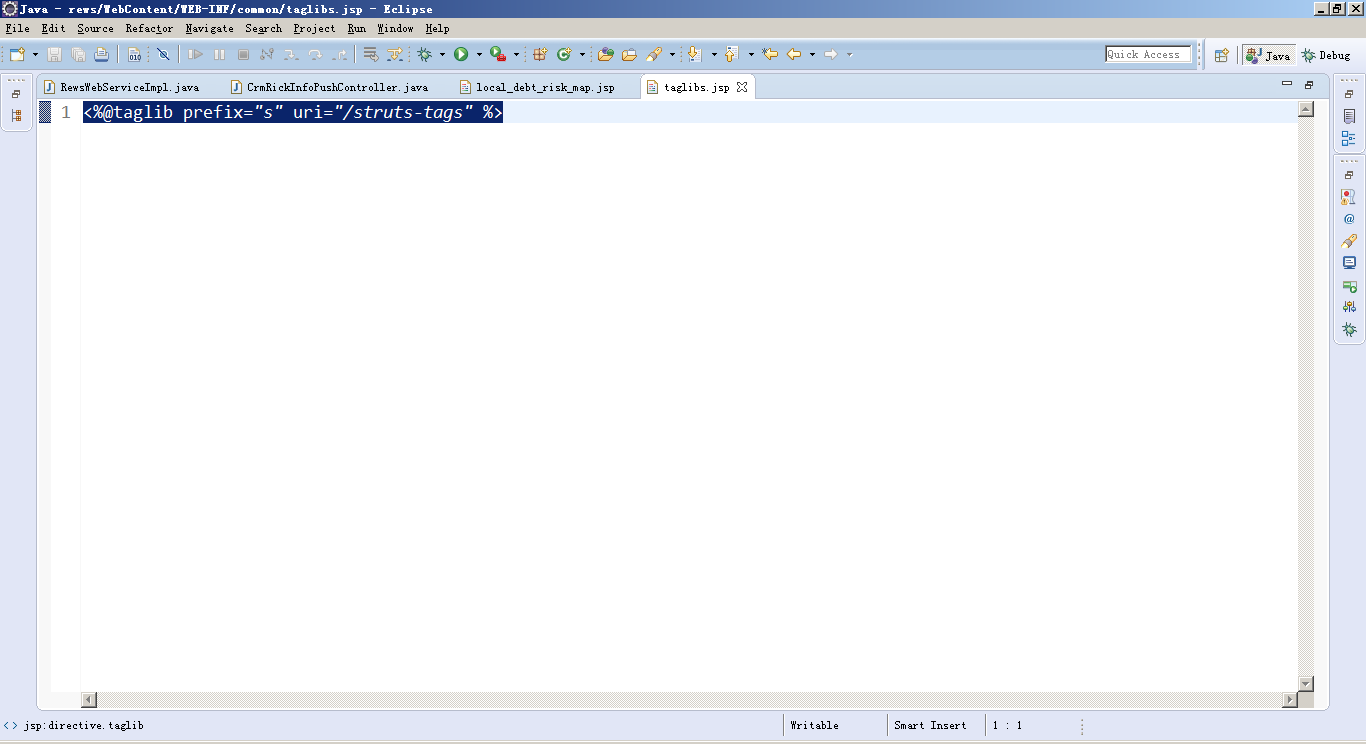
Task: Switch to the local_debt_risk_map.jsp tab
Action: pyautogui.click(x=537, y=88)
